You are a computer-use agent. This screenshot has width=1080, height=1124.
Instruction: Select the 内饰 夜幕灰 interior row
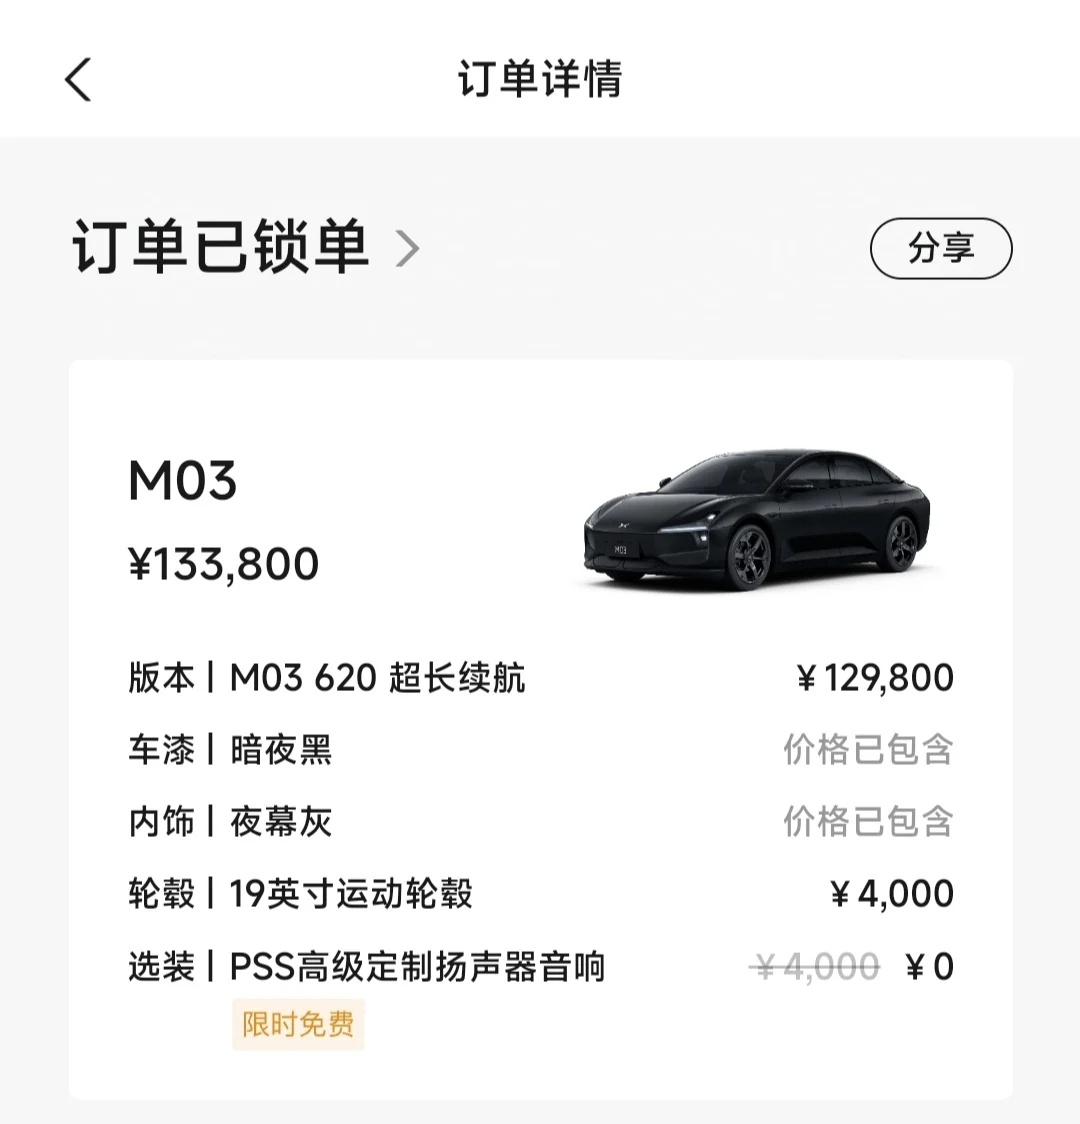tap(541, 821)
